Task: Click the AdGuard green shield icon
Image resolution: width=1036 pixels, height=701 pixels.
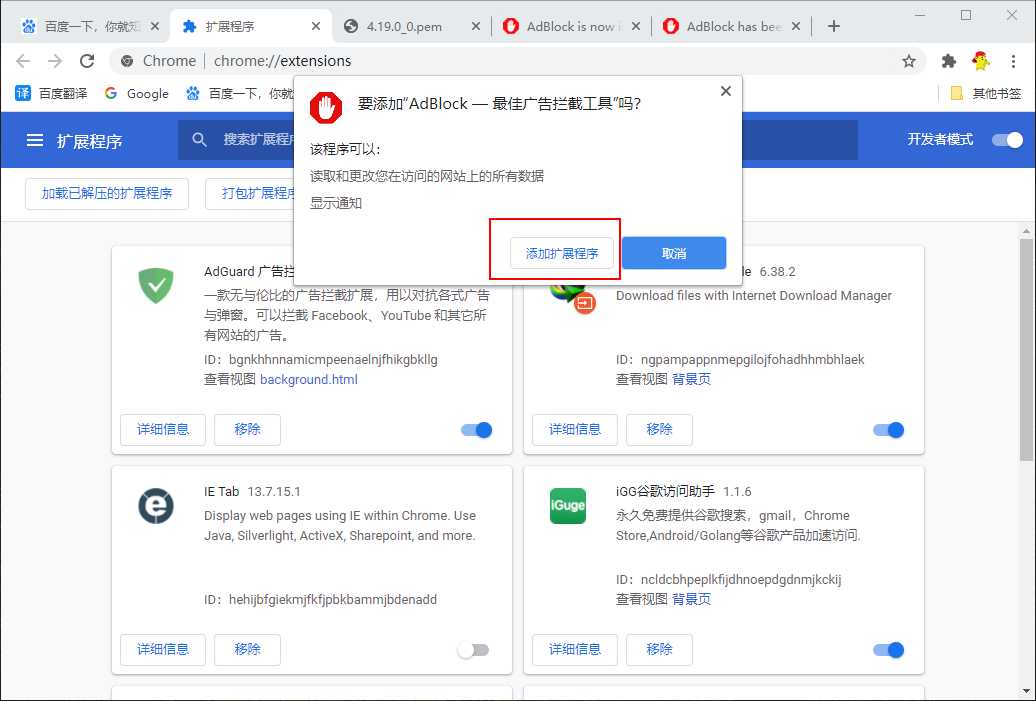Action: click(x=156, y=285)
